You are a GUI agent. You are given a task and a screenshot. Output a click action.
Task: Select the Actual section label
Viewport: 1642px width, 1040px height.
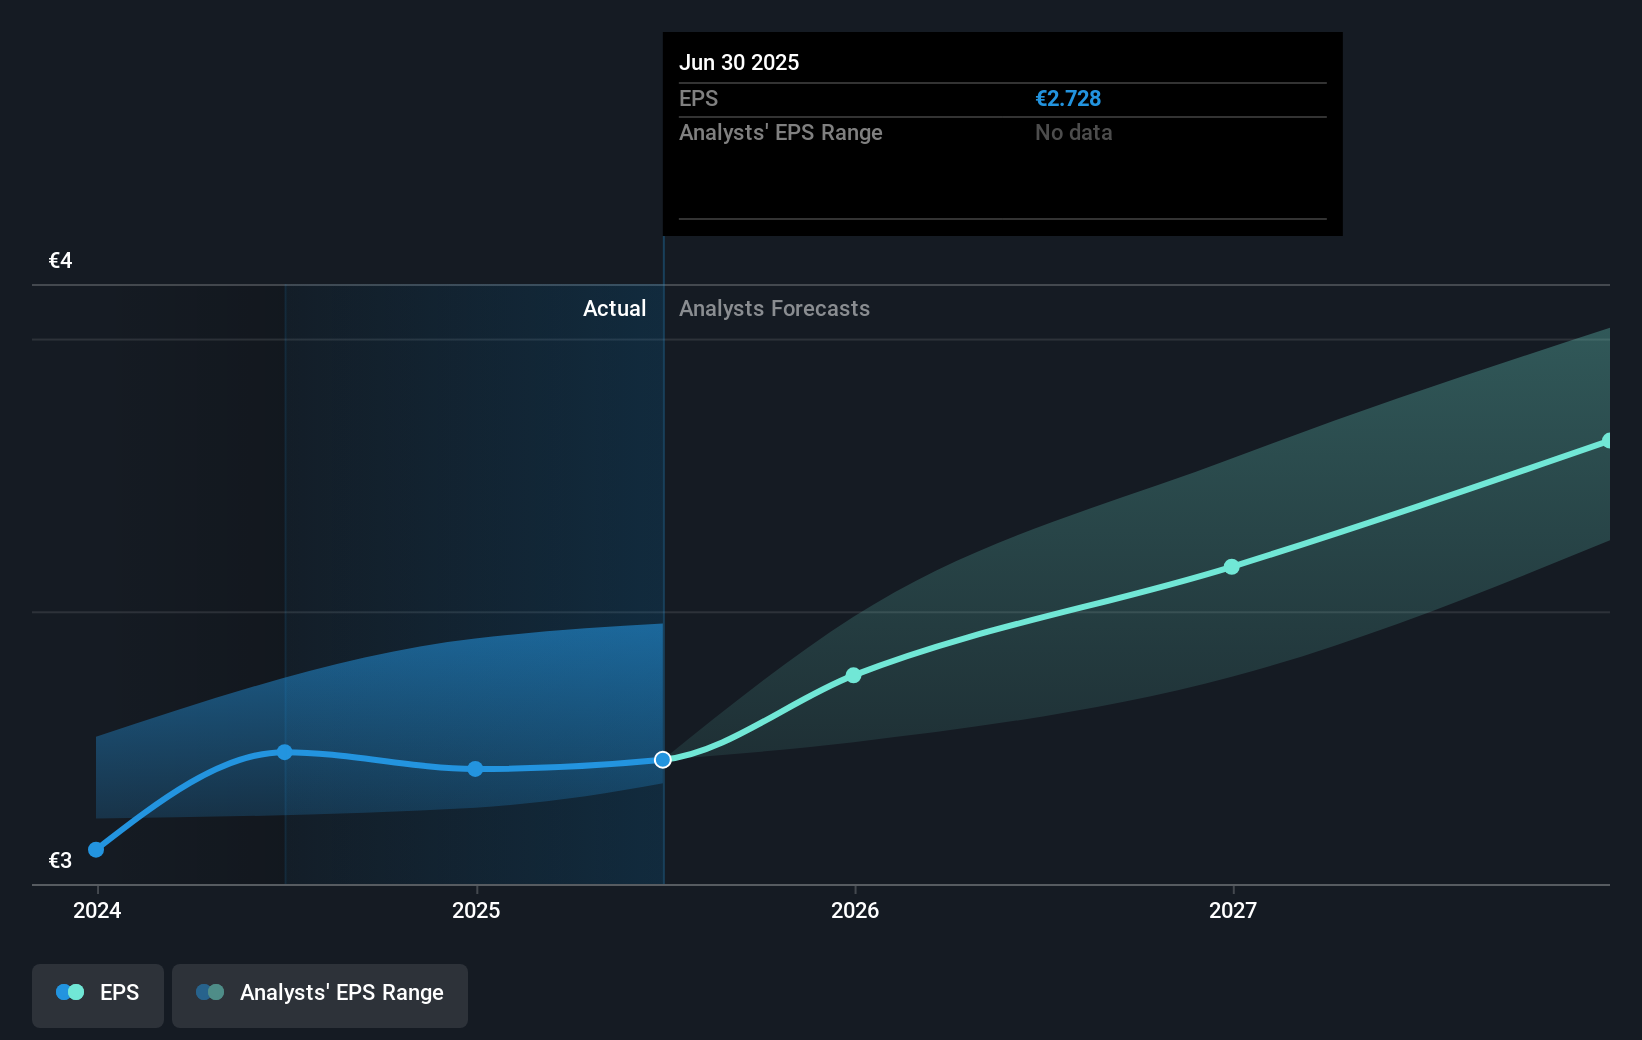pyautogui.click(x=615, y=309)
